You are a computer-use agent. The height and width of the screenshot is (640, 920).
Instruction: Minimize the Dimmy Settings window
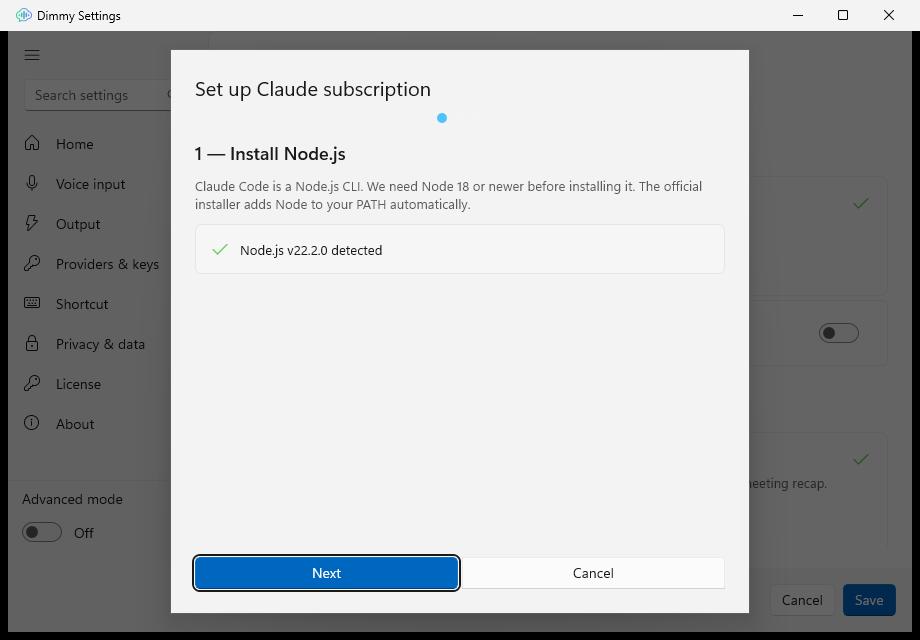pyautogui.click(x=797, y=15)
